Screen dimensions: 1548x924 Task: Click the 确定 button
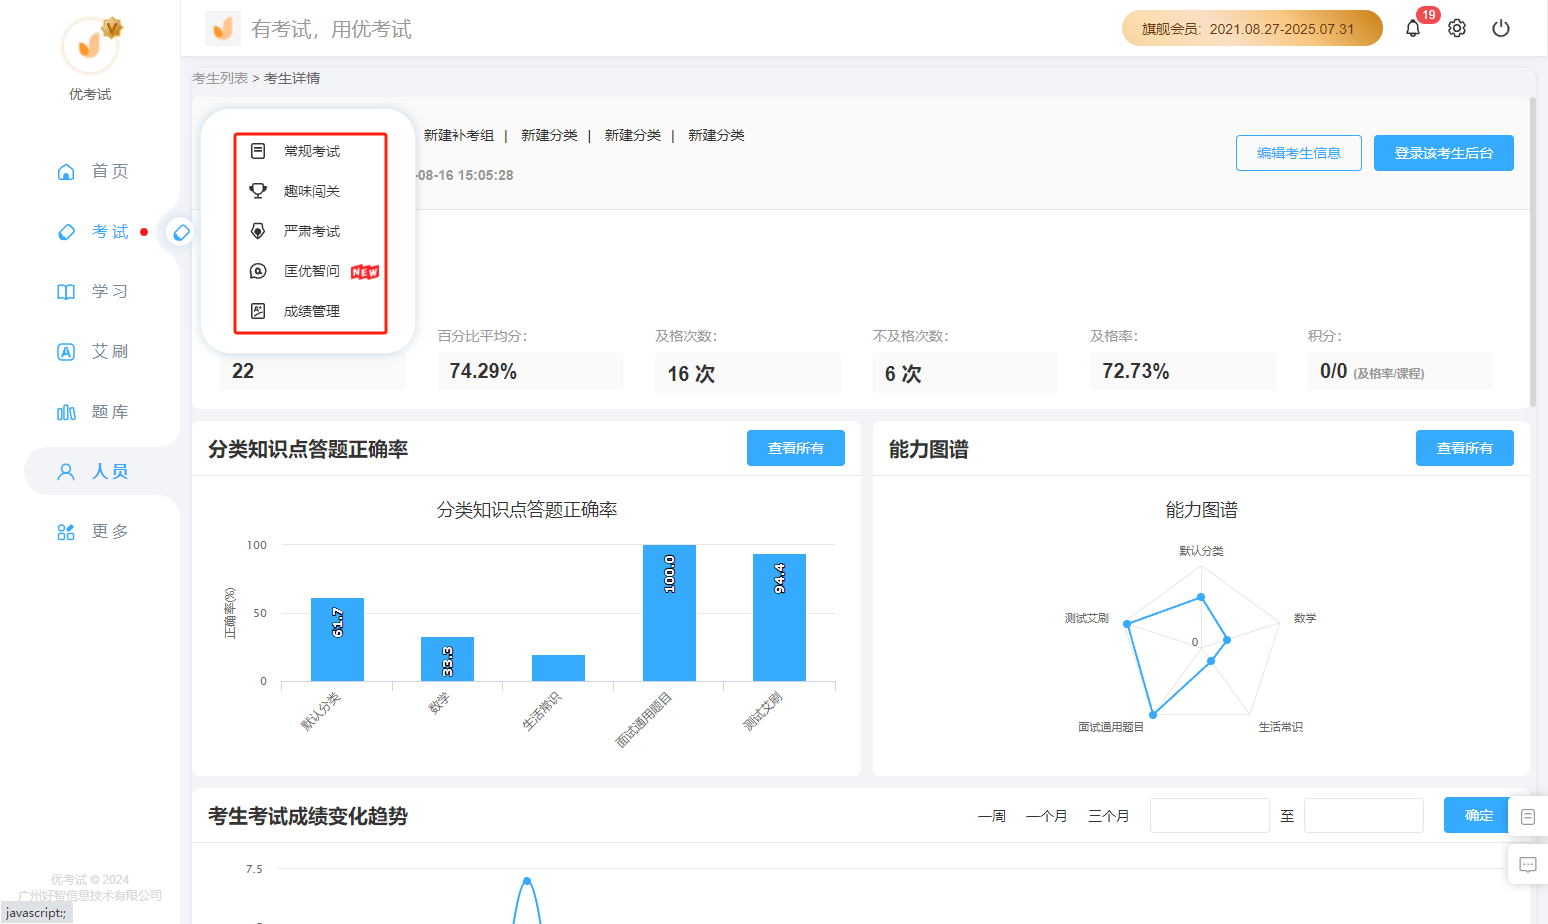pyautogui.click(x=1478, y=815)
